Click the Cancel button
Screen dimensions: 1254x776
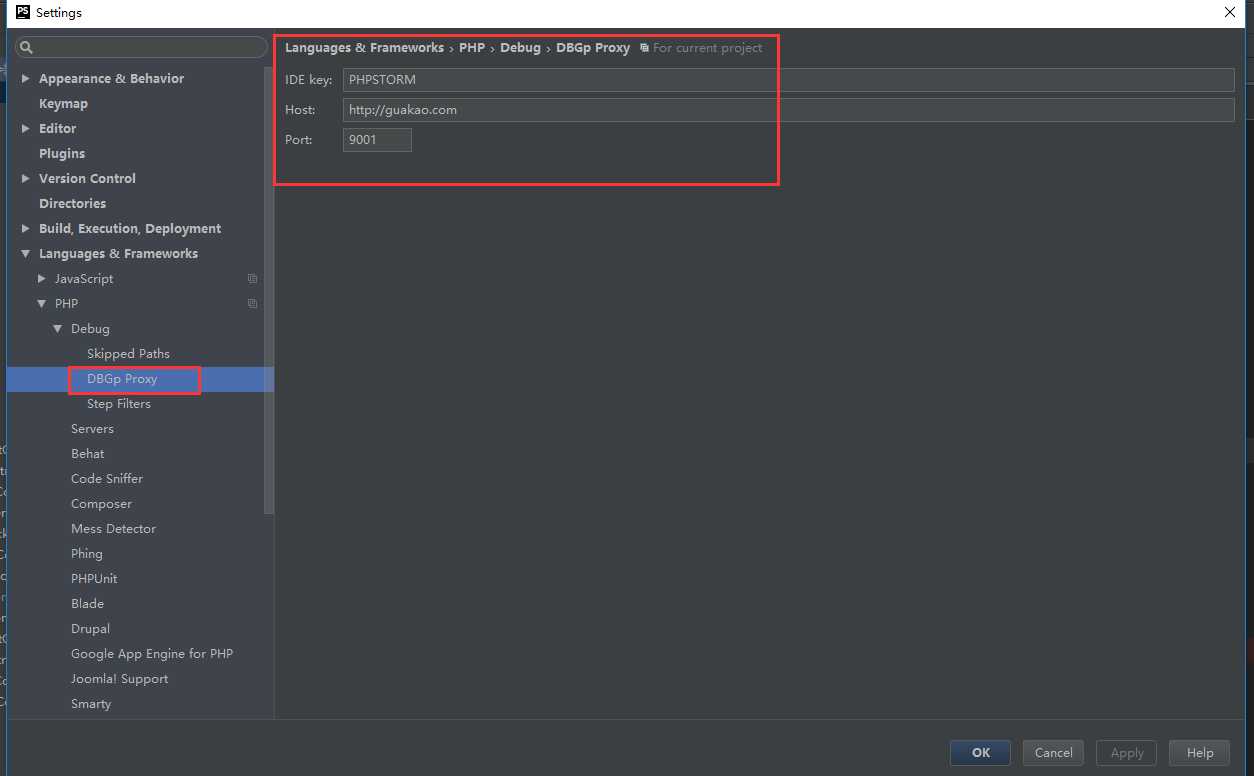pos(1054,753)
